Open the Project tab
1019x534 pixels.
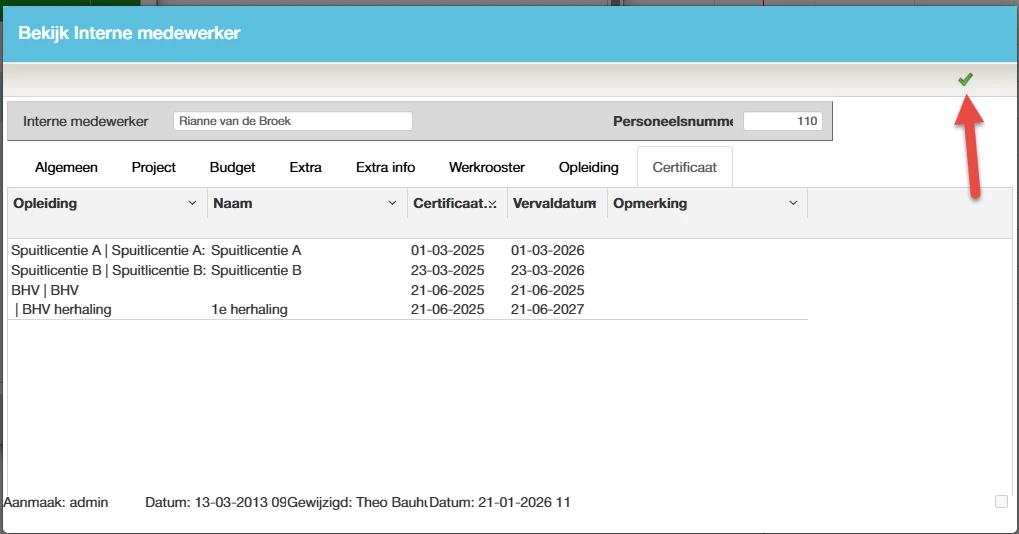point(154,167)
